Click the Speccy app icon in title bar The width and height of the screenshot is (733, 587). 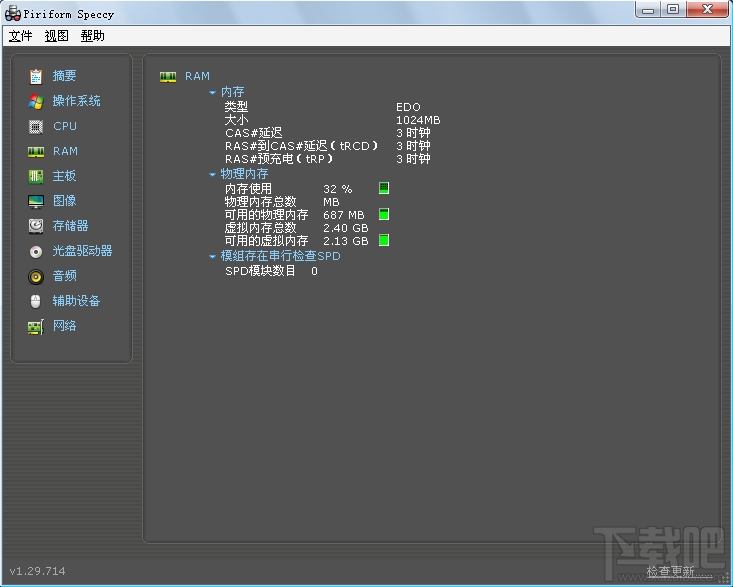pos(13,14)
